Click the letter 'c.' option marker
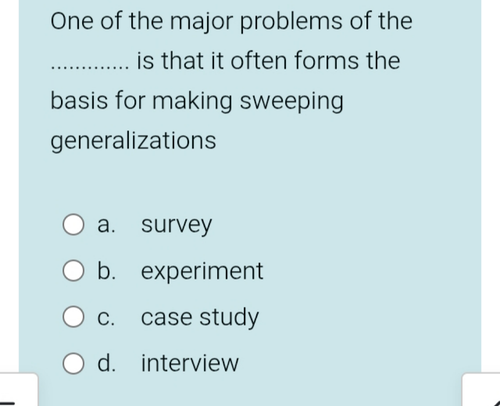 [x=106, y=318]
